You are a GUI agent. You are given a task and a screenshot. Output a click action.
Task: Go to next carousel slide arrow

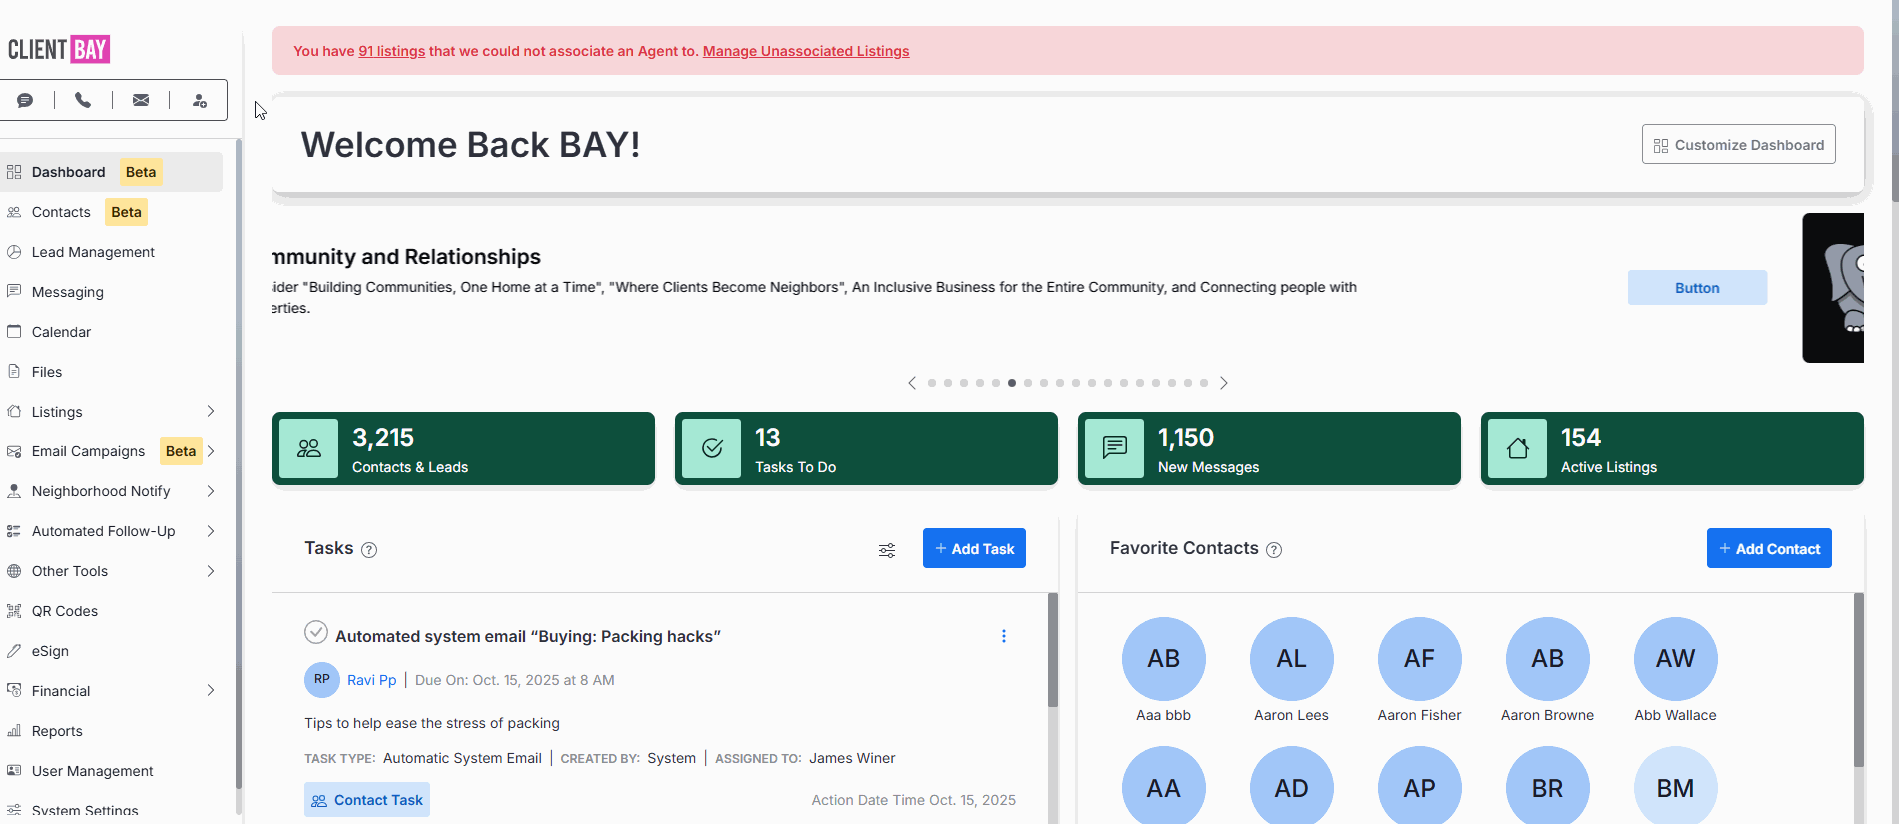pyautogui.click(x=1223, y=383)
